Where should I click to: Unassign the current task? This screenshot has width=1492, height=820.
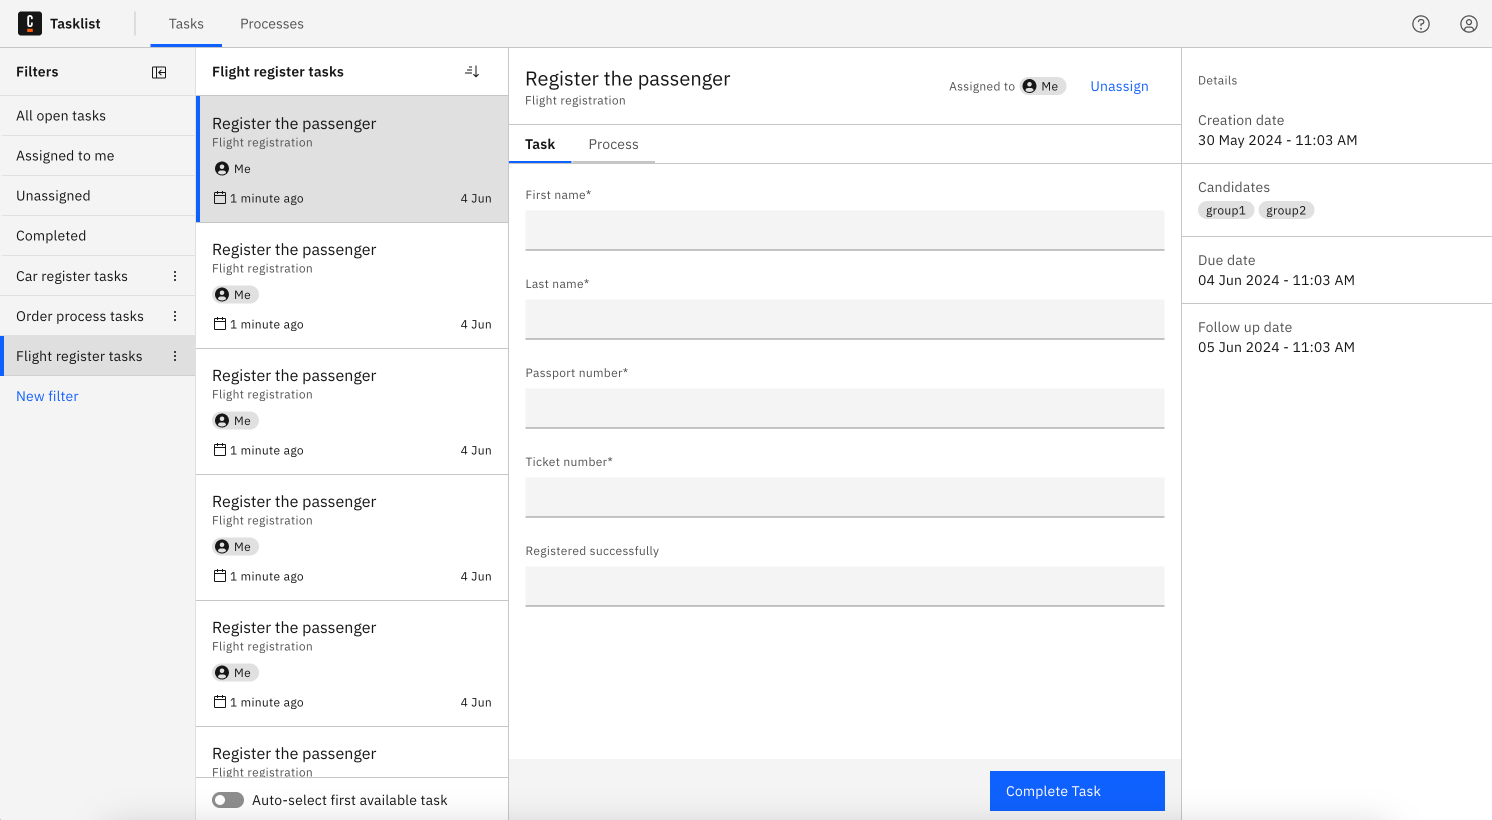1118,86
